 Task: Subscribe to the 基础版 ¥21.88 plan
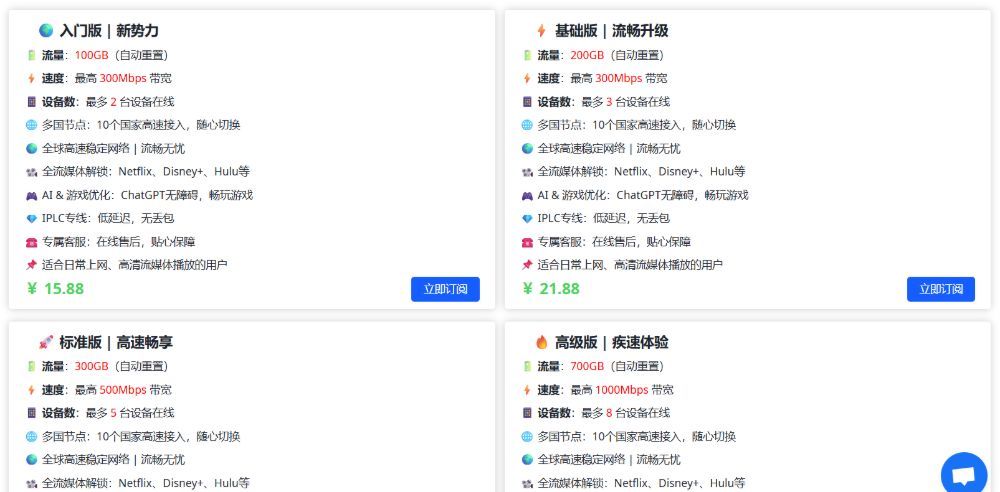(x=941, y=289)
